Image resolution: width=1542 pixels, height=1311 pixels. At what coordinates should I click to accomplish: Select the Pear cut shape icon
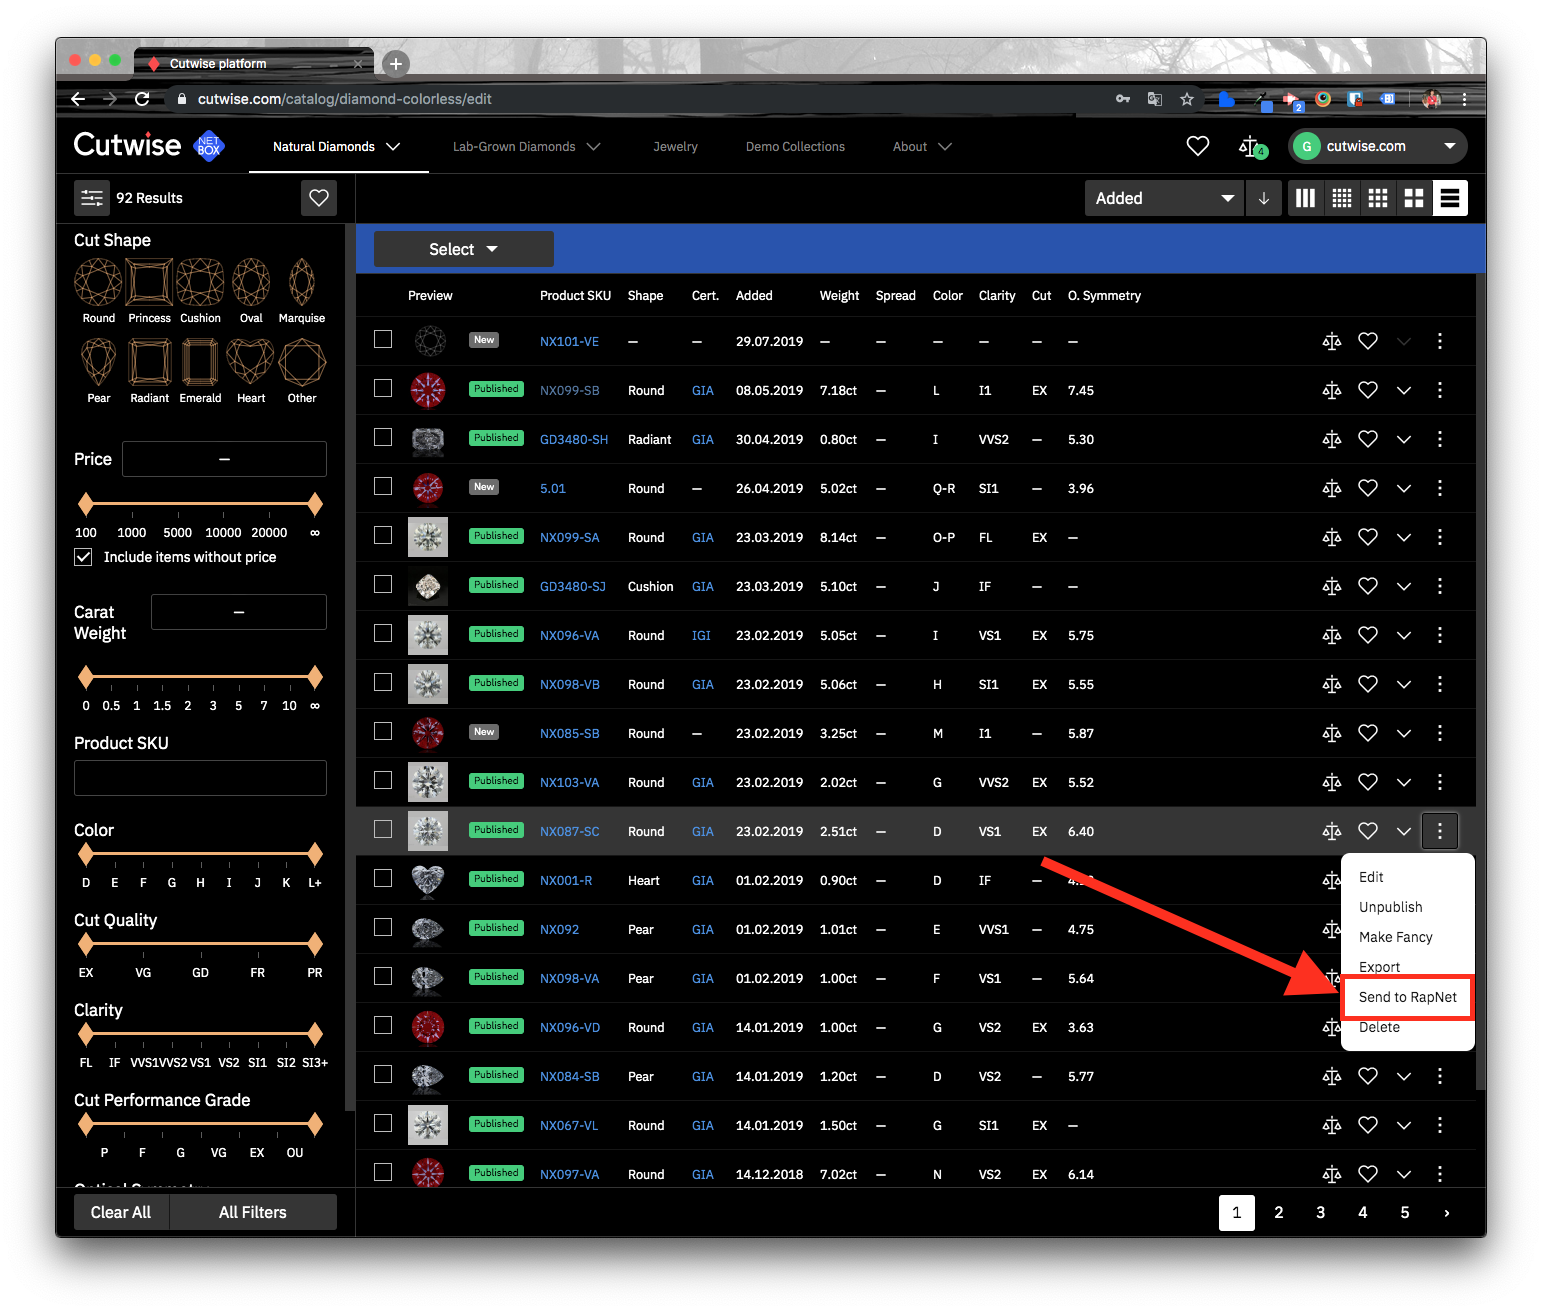click(x=98, y=362)
